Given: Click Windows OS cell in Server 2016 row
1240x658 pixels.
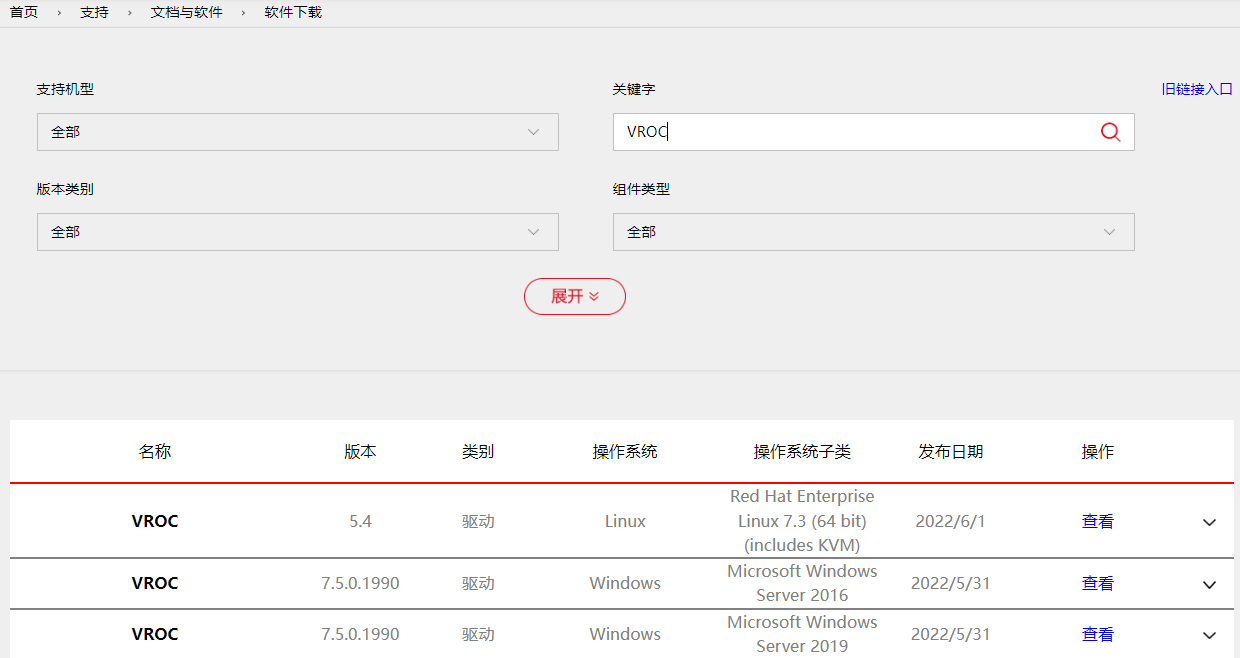Looking at the screenshot, I should pos(625,583).
